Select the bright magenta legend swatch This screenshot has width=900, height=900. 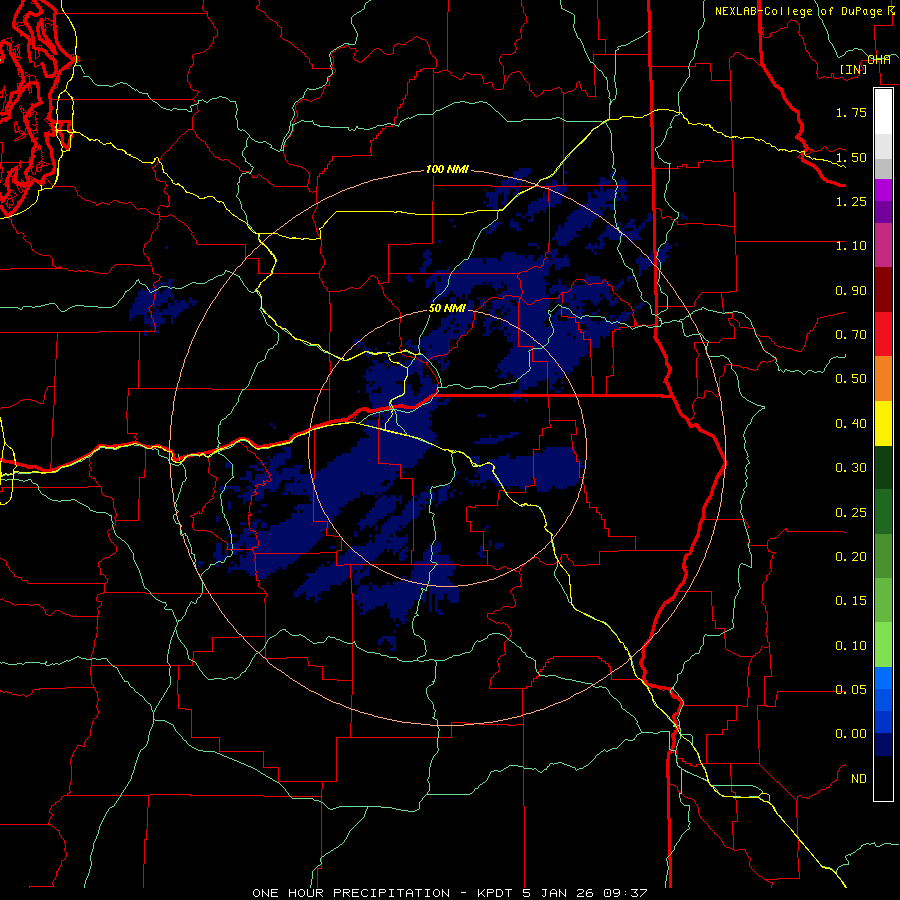(x=883, y=190)
